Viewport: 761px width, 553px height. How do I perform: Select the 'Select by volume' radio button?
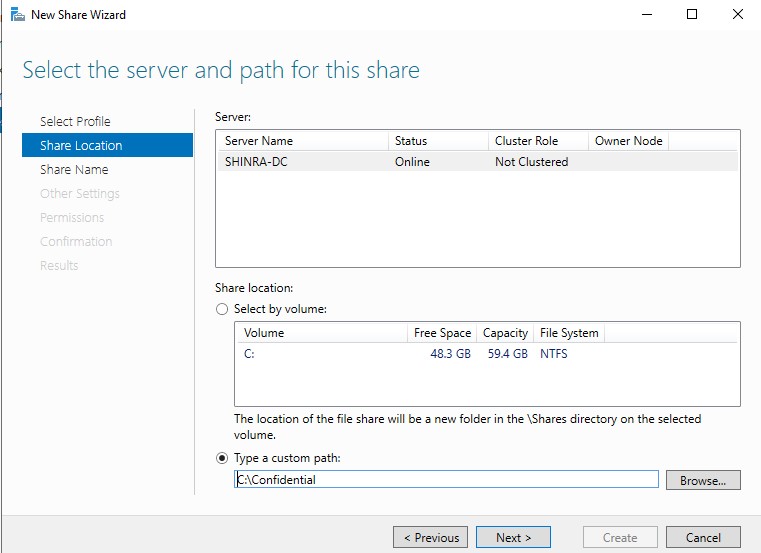pyautogui.click(x=222, y=309)
